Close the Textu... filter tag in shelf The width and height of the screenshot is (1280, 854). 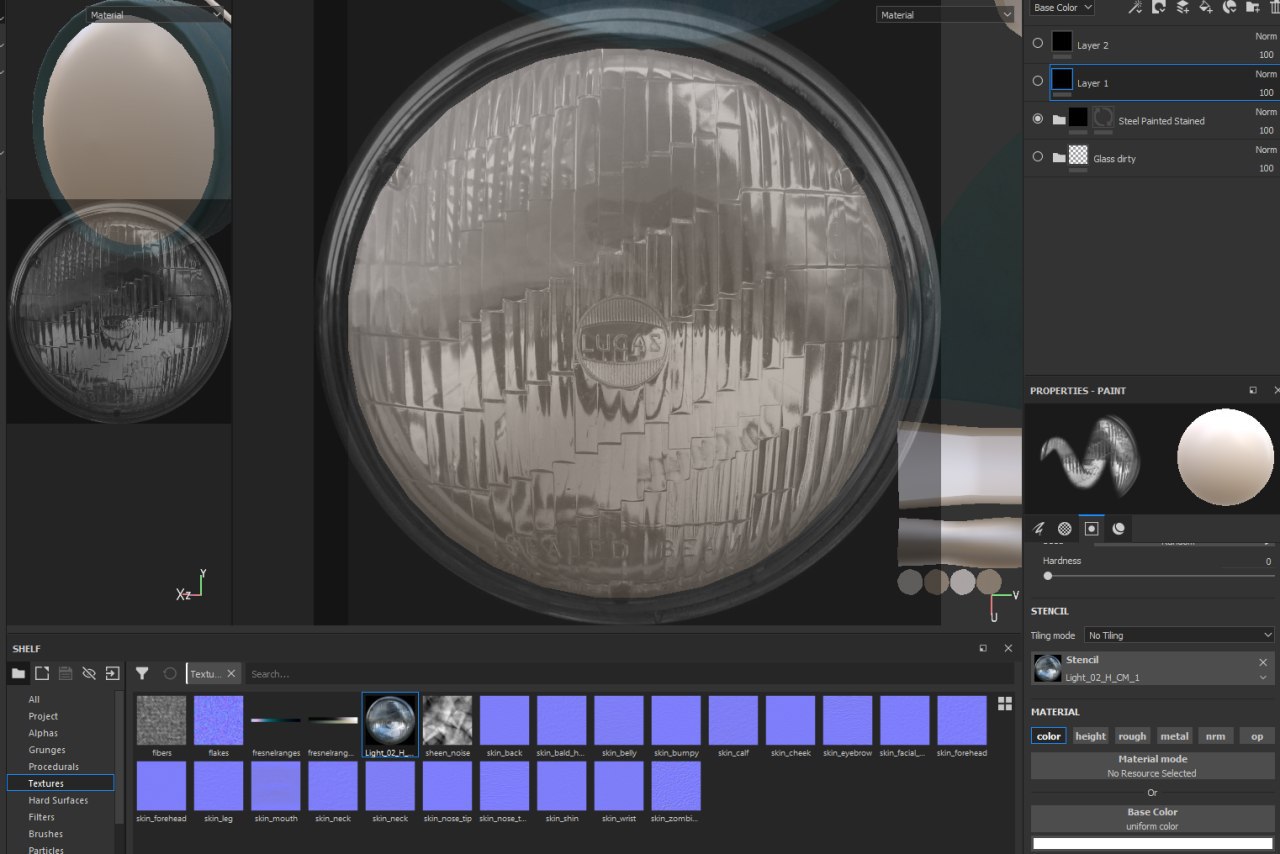click(231, 674)
